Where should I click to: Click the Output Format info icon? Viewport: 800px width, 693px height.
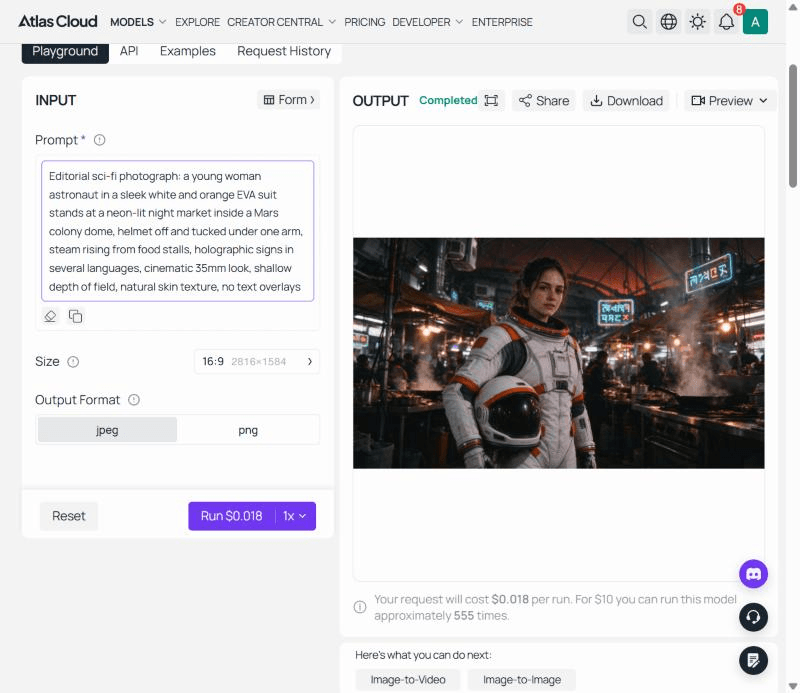[134, 400]
